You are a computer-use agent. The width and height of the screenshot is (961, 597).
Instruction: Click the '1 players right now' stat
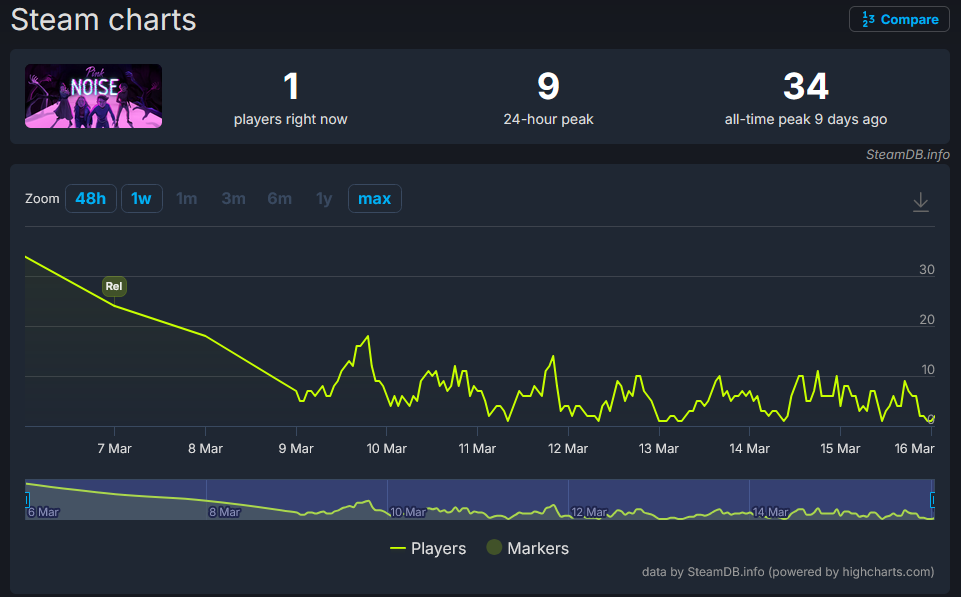[x=291, y=98]
